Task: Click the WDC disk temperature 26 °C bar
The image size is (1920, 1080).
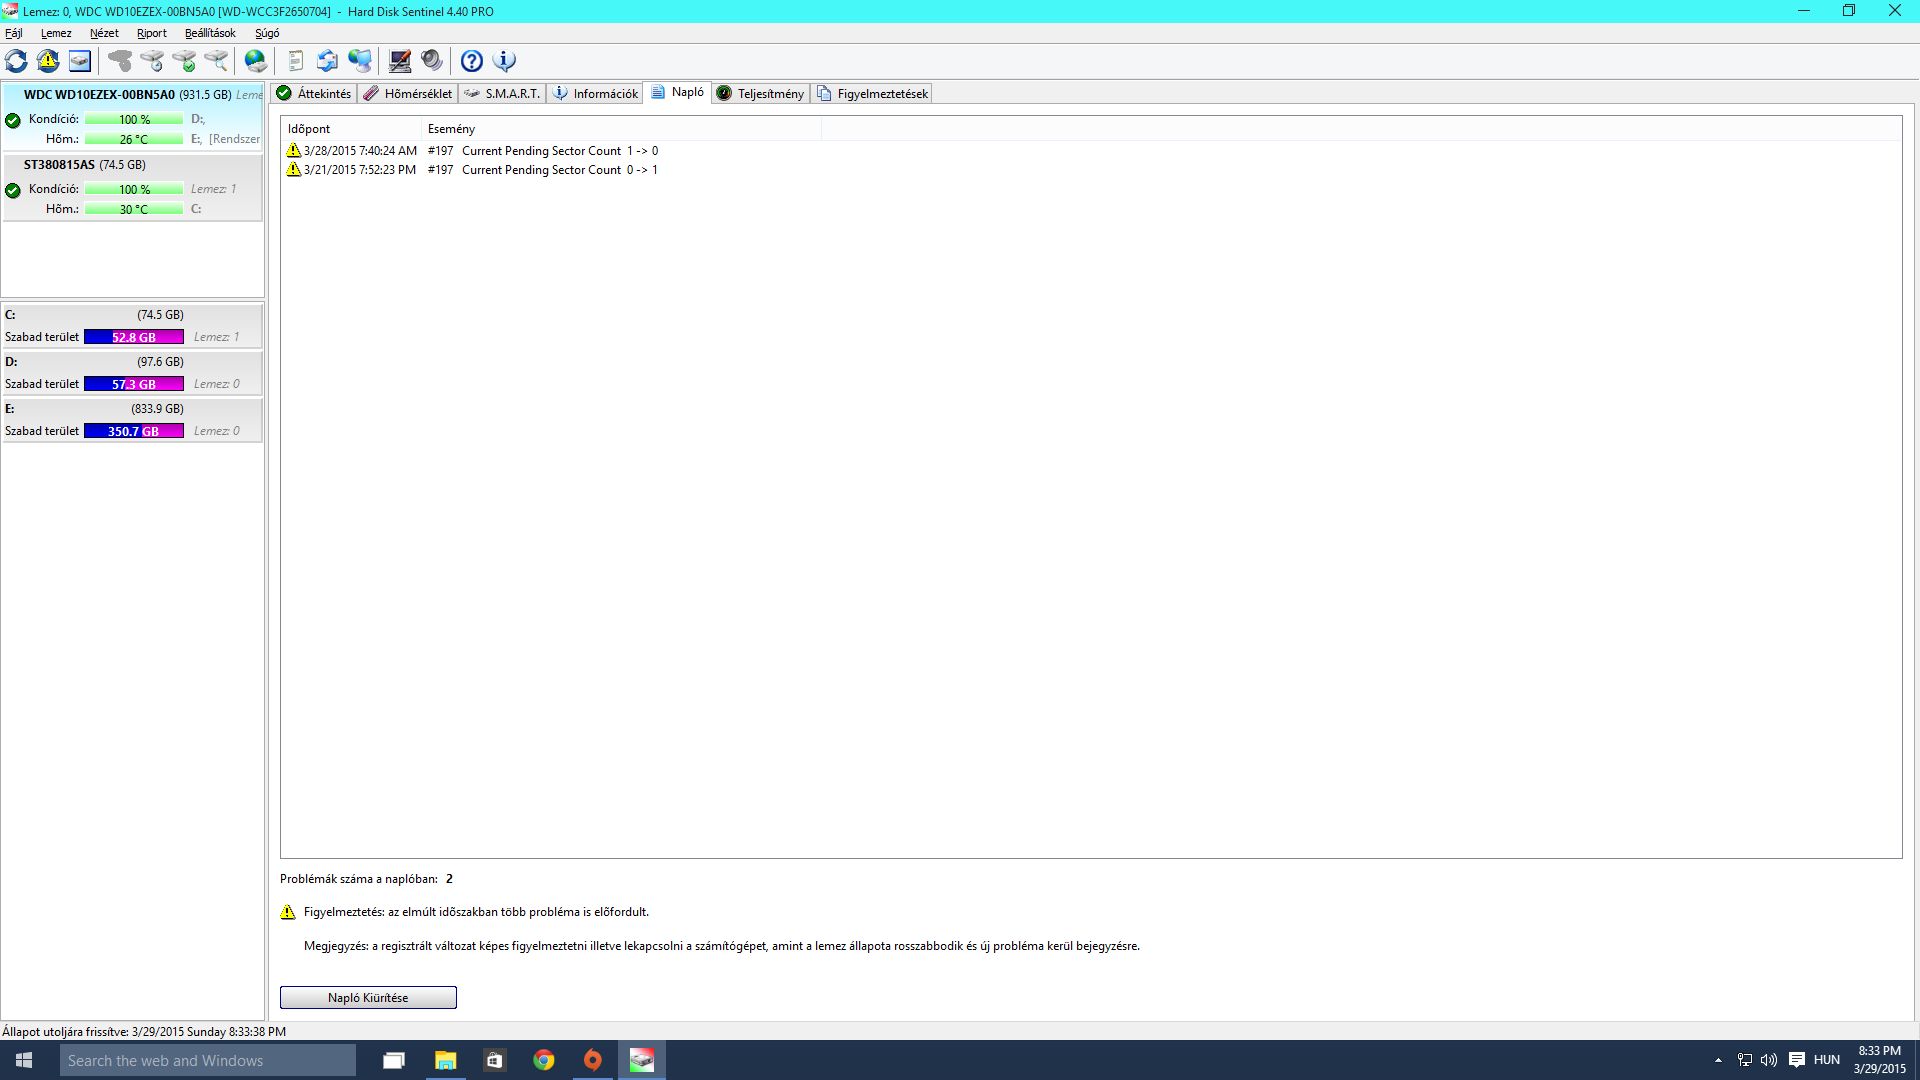Action: [134, 139]
